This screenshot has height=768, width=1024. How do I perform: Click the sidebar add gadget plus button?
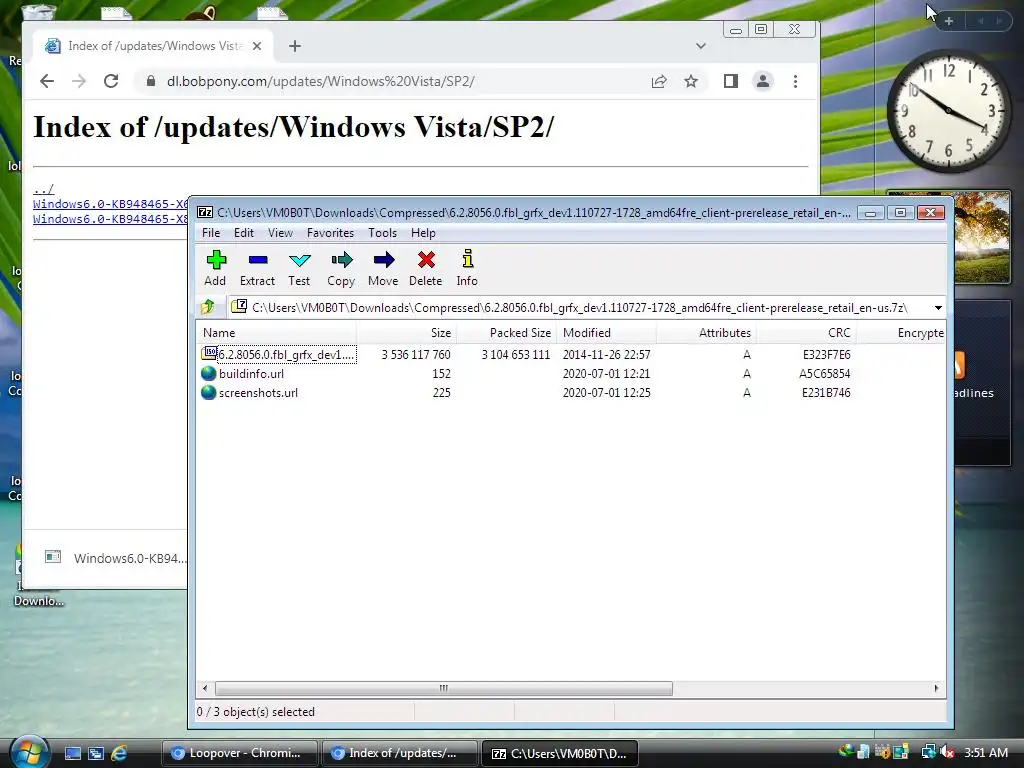pos(949,21)
